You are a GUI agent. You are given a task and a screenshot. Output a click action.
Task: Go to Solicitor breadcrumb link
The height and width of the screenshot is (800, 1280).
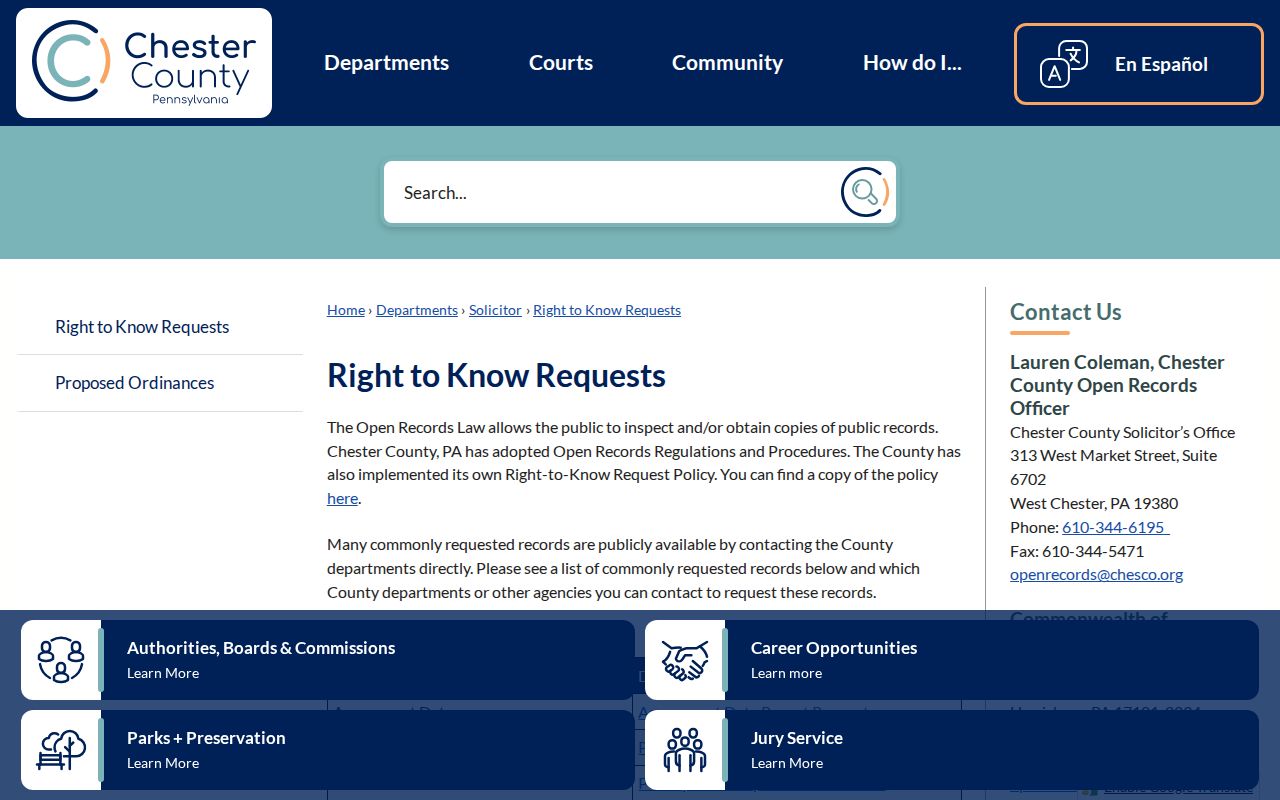[495, 310]
